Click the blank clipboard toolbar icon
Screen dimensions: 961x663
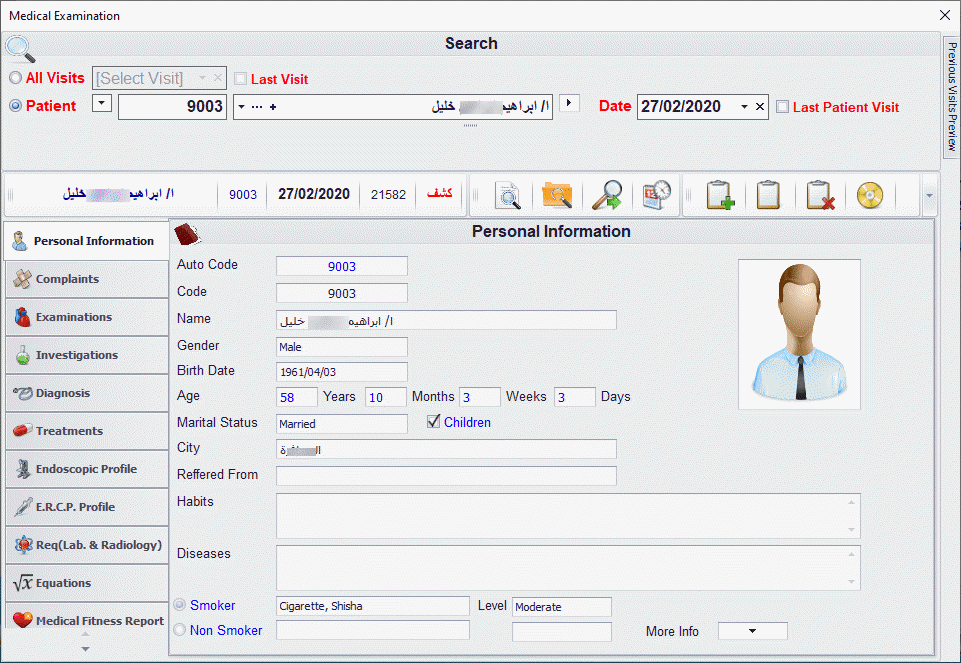tap(768, 195)
